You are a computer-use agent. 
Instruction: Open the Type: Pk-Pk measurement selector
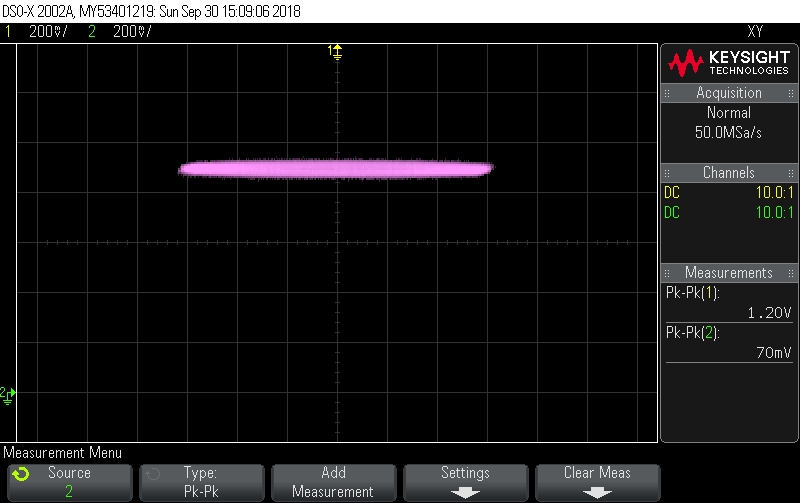click(x=202, y=482)
